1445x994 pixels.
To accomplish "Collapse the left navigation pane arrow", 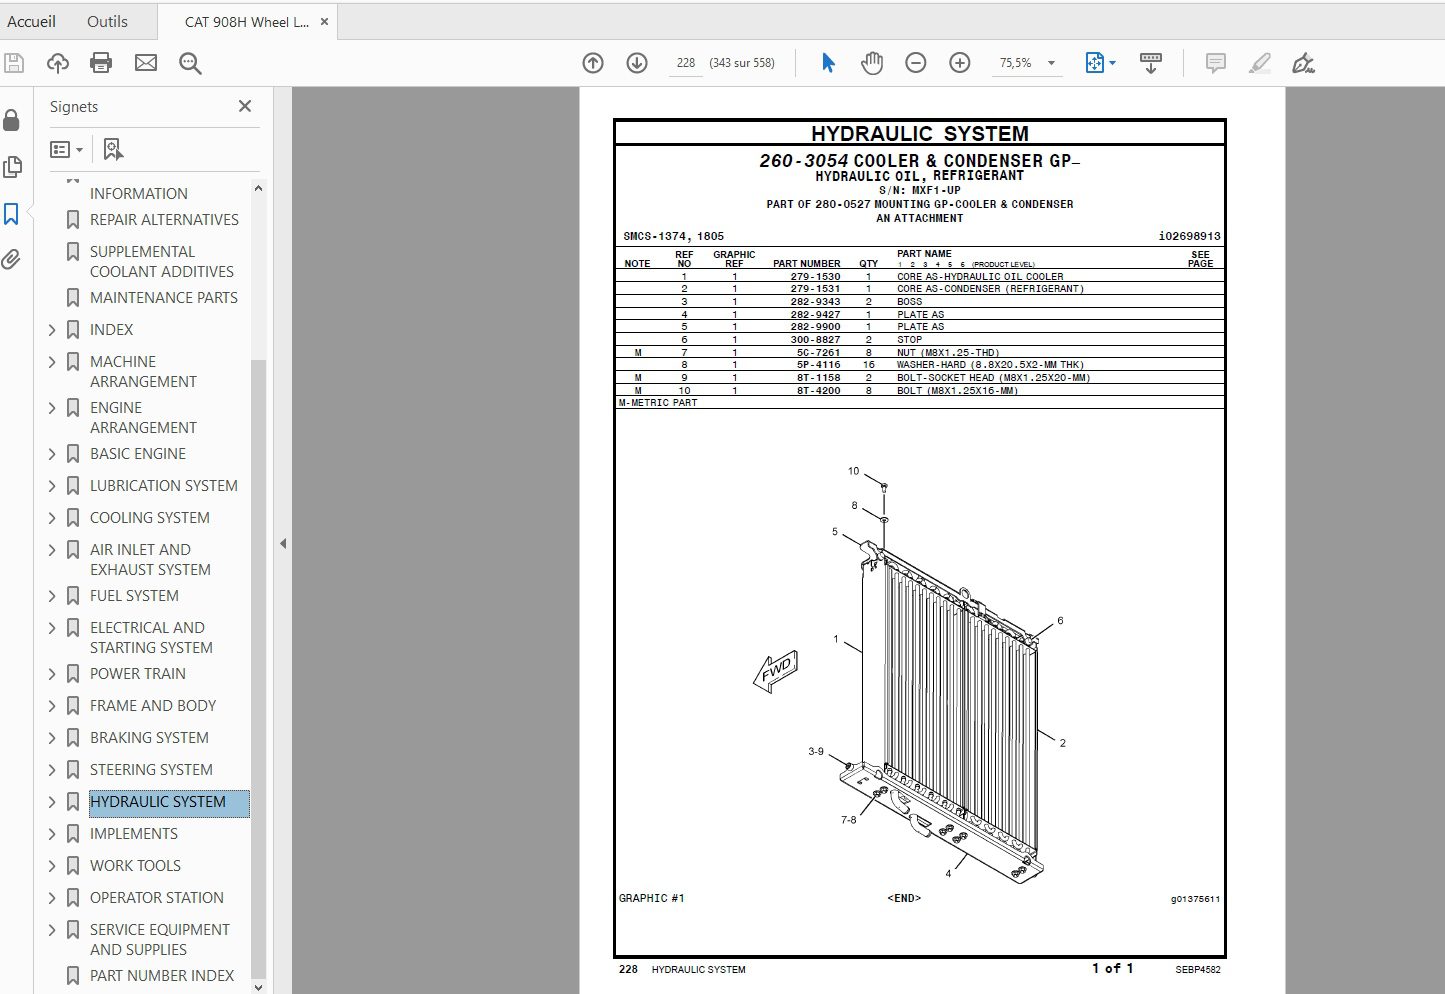I will [x=283, y=544].
